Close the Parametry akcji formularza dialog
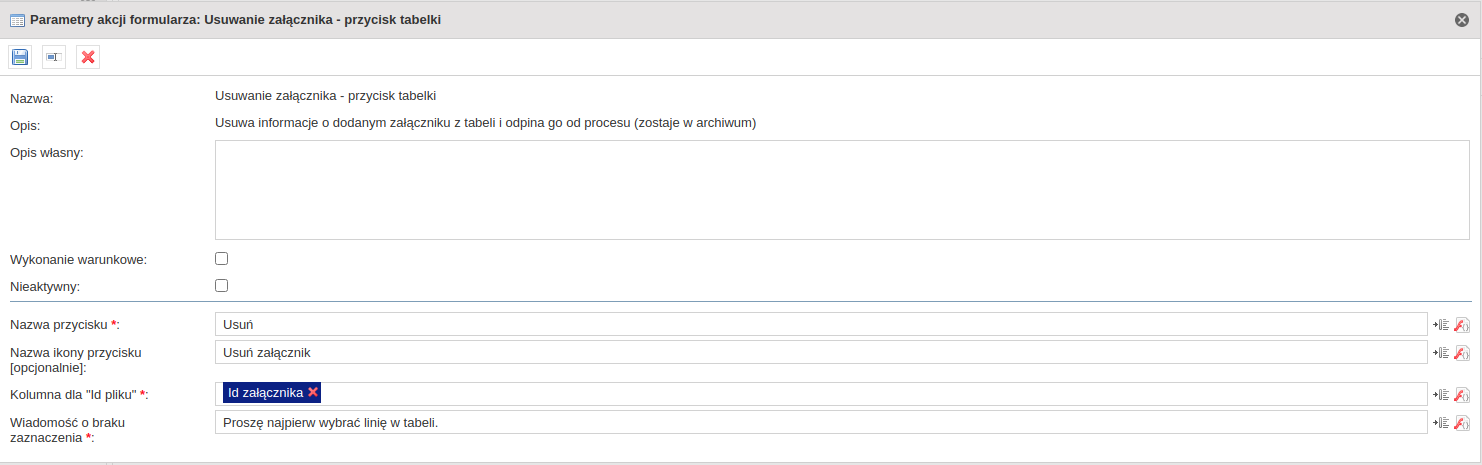The height and width of the screenshot is (465, 1482). point(1461,20)
